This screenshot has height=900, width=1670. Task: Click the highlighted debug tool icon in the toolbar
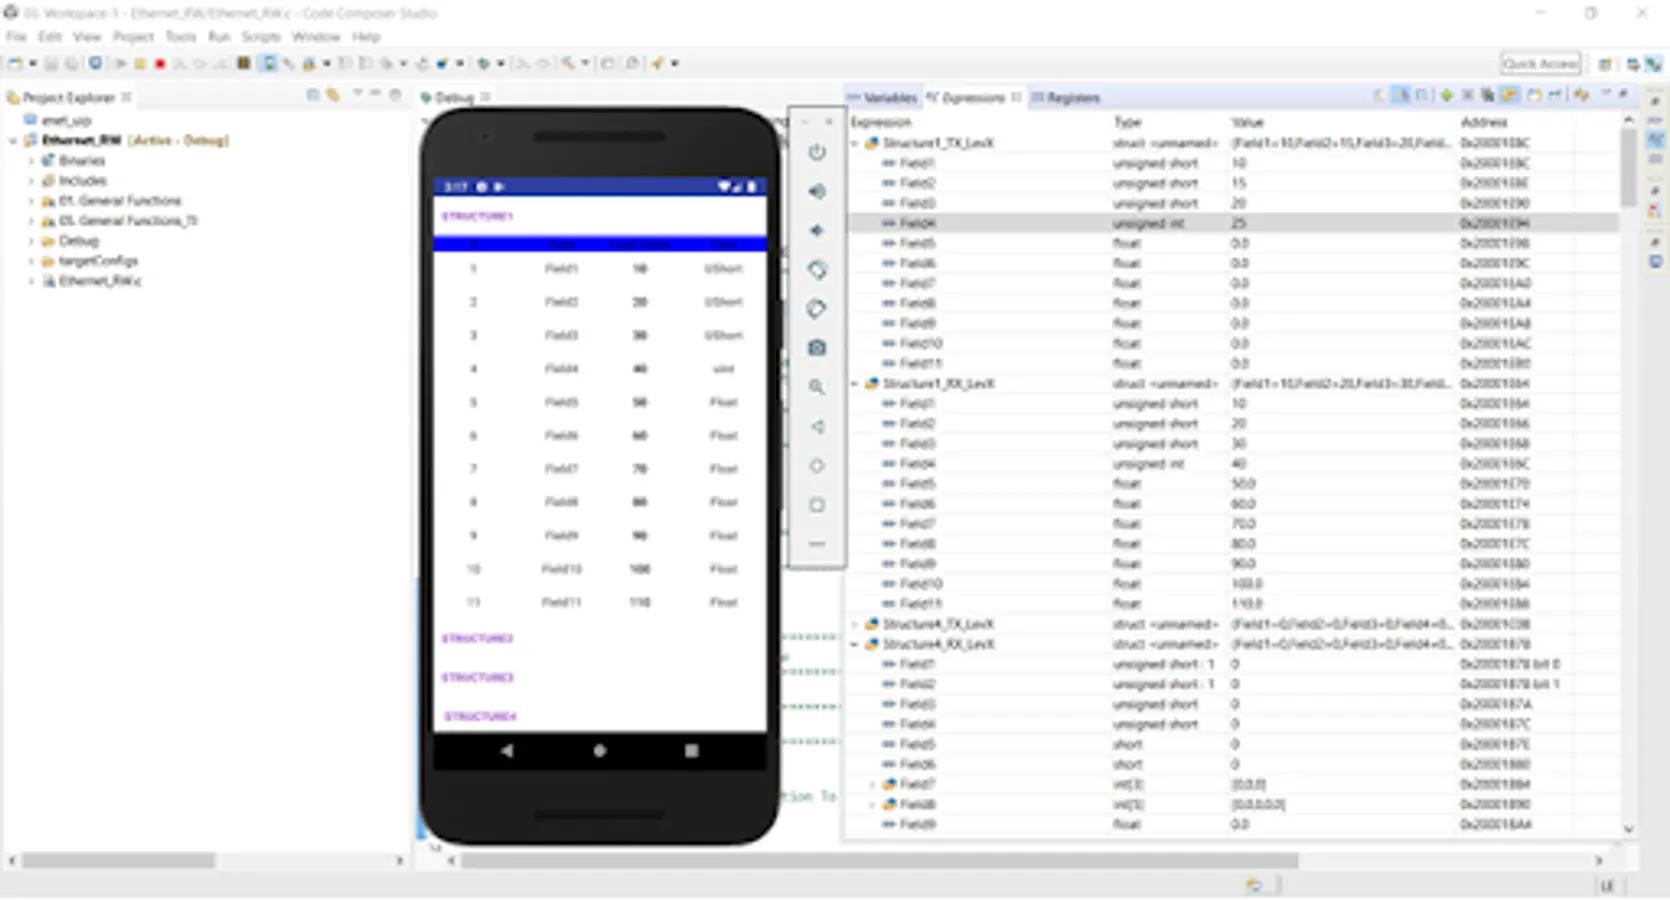[268, 63]
